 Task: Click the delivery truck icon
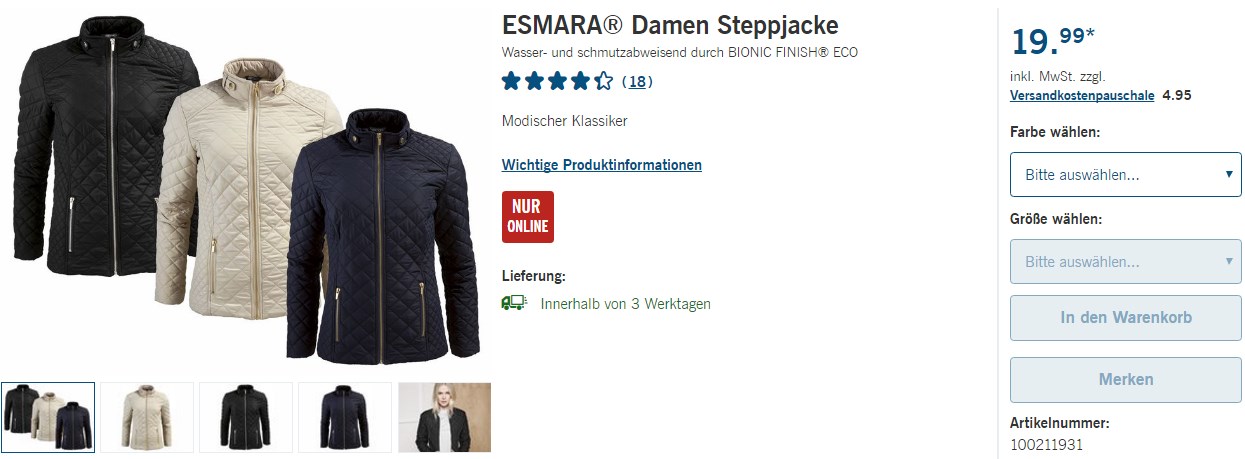[514, 303]
